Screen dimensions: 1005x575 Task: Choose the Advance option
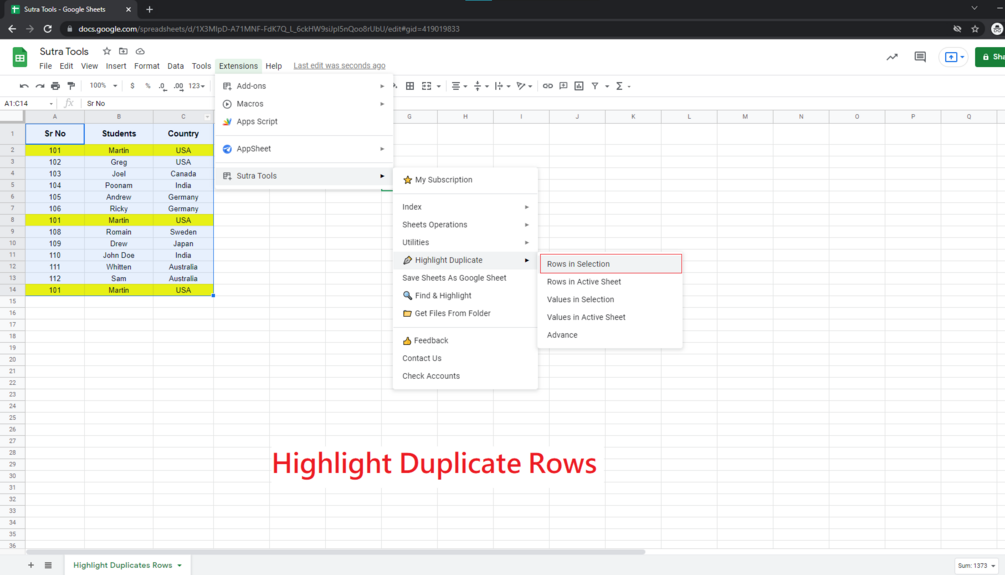click(x=611, y=335)
